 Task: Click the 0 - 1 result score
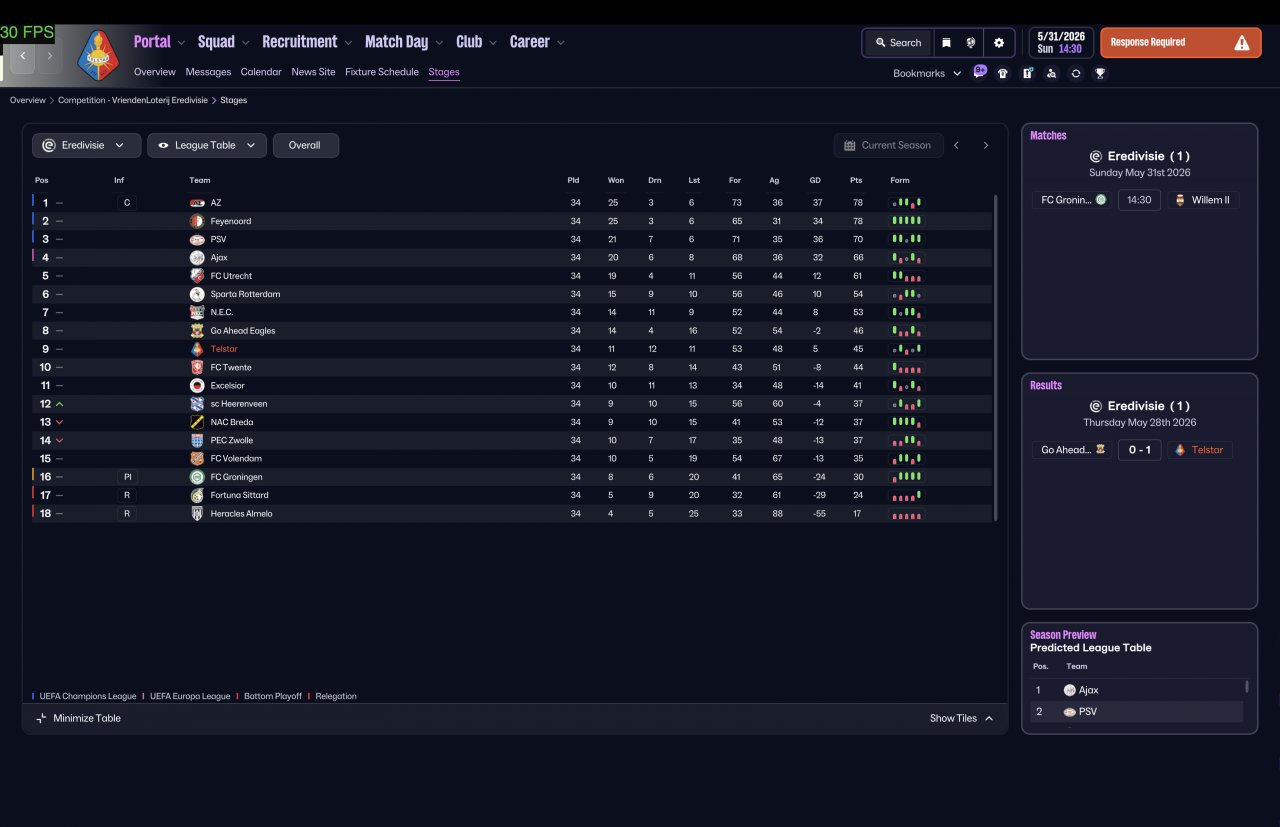click(x=1139, y=450)
